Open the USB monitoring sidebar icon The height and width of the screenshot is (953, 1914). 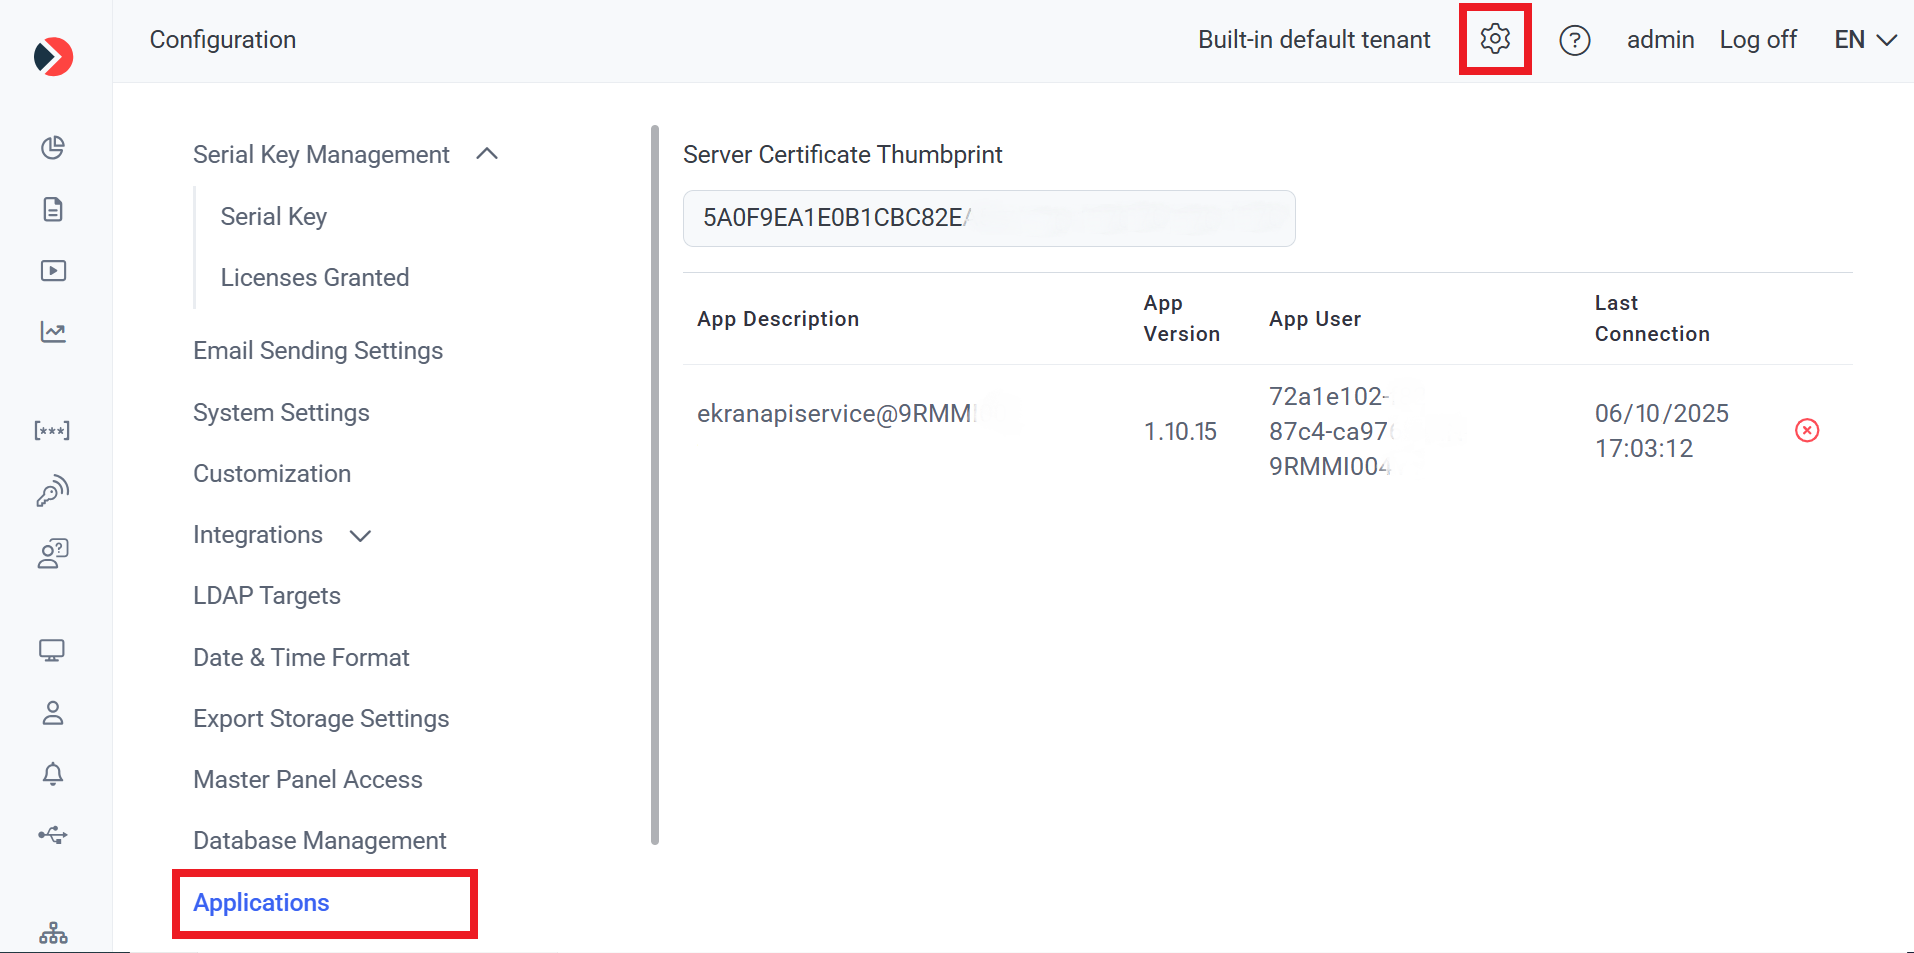click(53, 835)
